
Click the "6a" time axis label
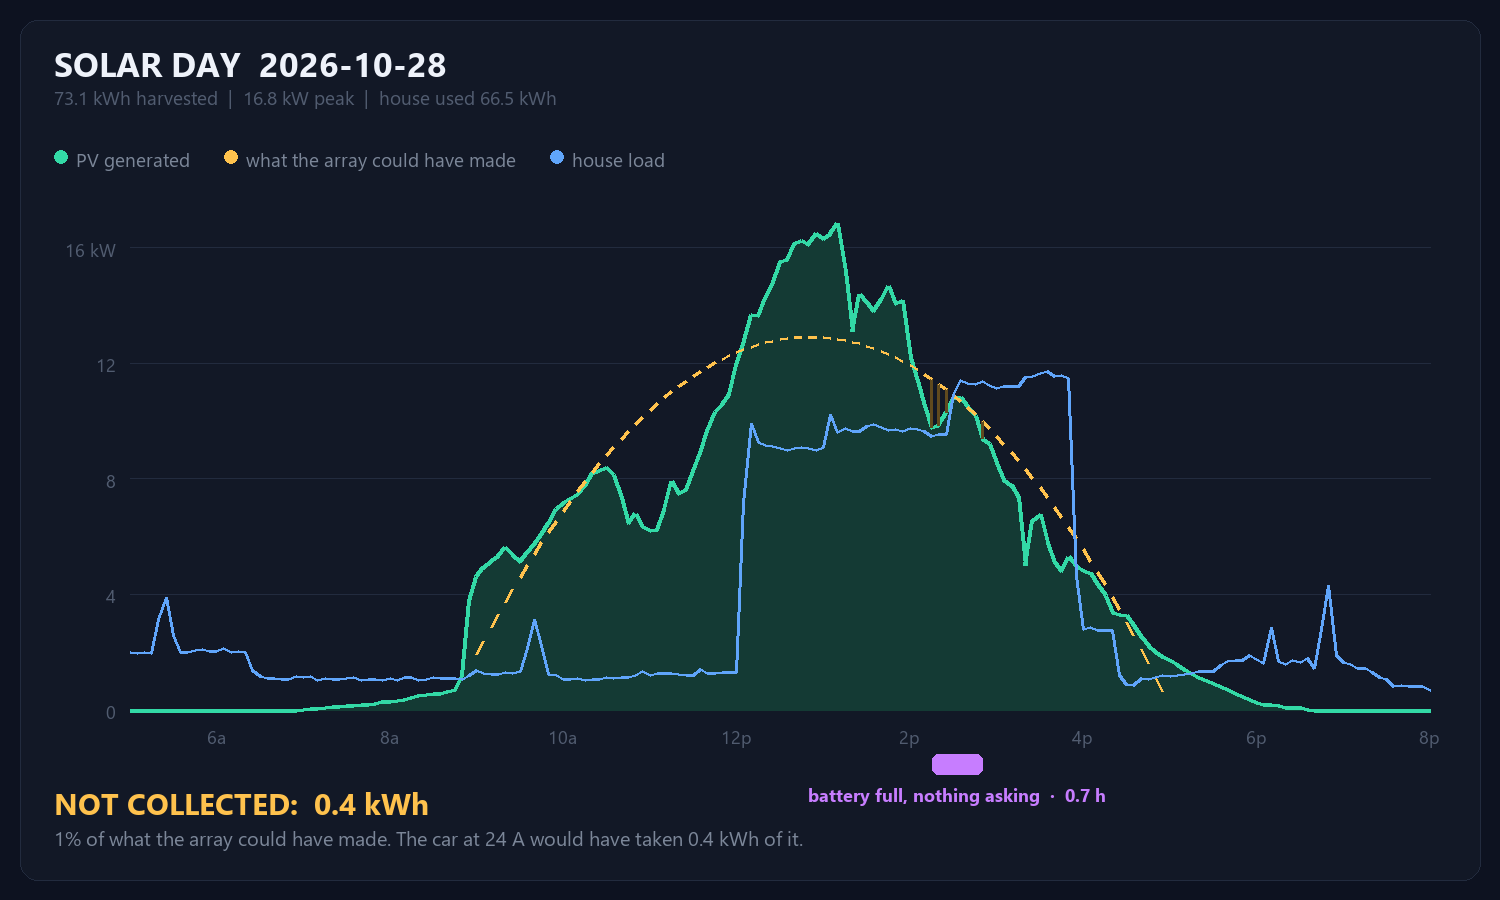point(216,739)
